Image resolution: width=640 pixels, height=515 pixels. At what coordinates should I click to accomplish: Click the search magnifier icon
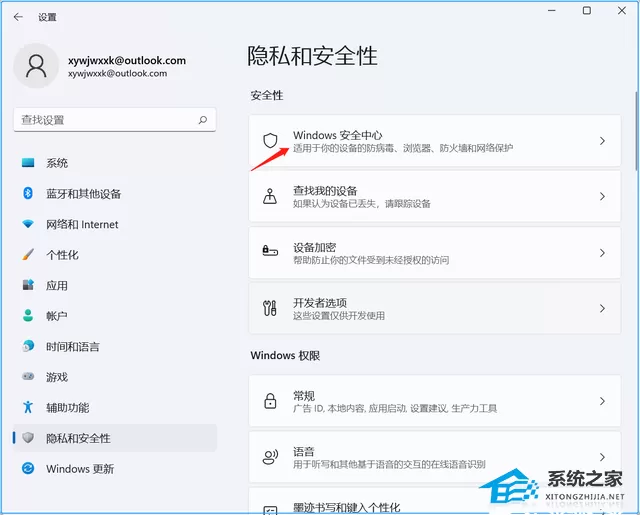click(x=203, y=120)
